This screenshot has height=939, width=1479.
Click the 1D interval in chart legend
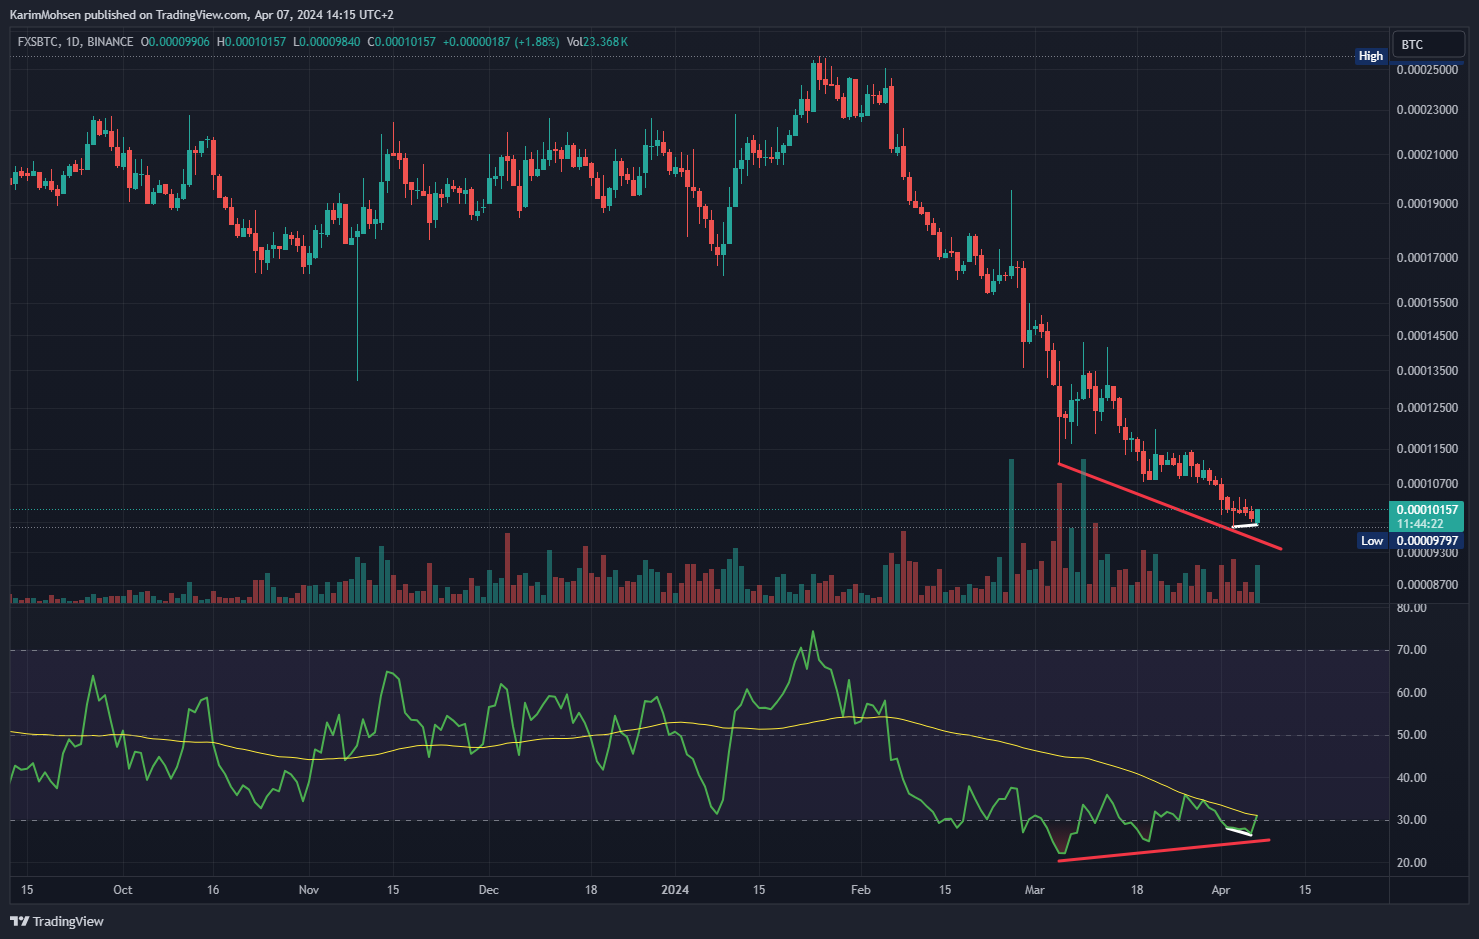point(71,42)
